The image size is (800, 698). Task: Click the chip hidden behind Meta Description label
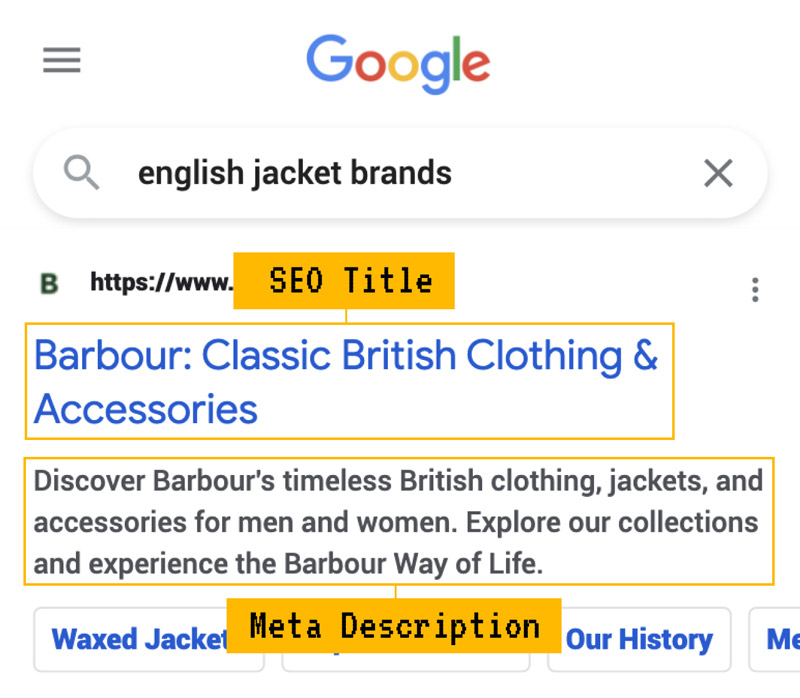click(406, 662)
